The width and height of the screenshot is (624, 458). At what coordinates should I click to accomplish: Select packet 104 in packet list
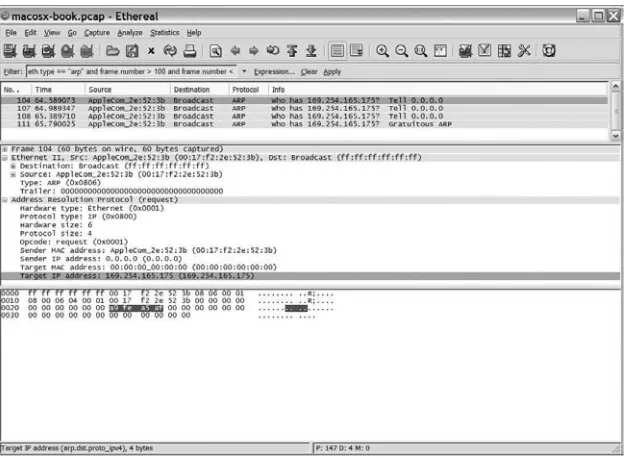click(304, 100)
